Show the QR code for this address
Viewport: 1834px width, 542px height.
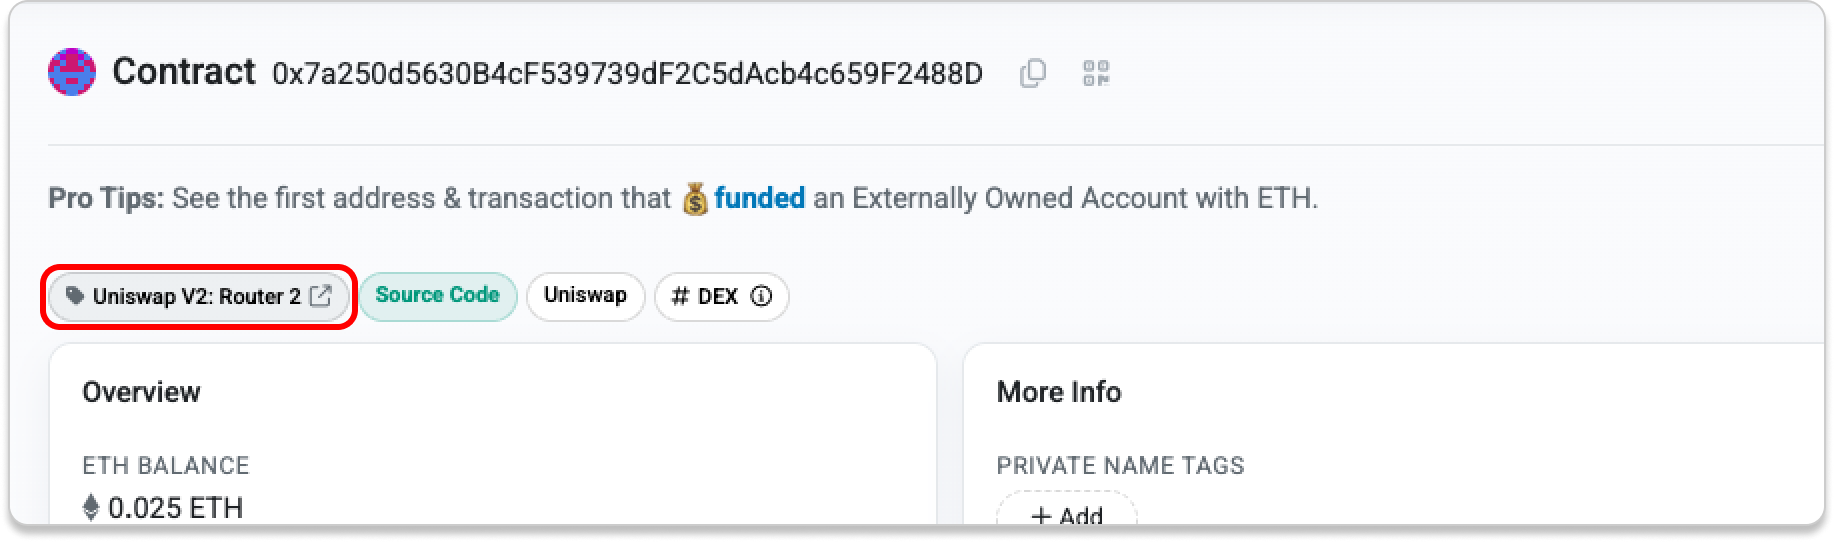pos(1096,73)
